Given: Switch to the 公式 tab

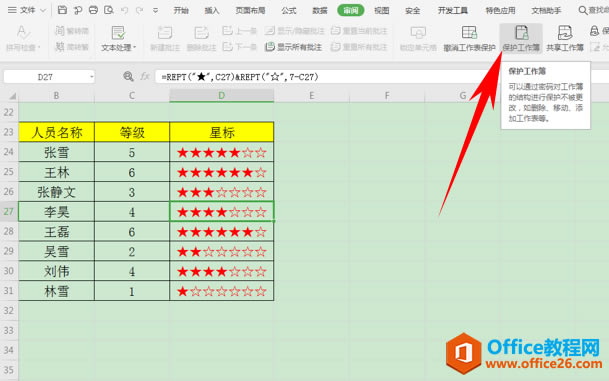Looking at the screenshot, I should pyautogui.click(x=289, y=10).
